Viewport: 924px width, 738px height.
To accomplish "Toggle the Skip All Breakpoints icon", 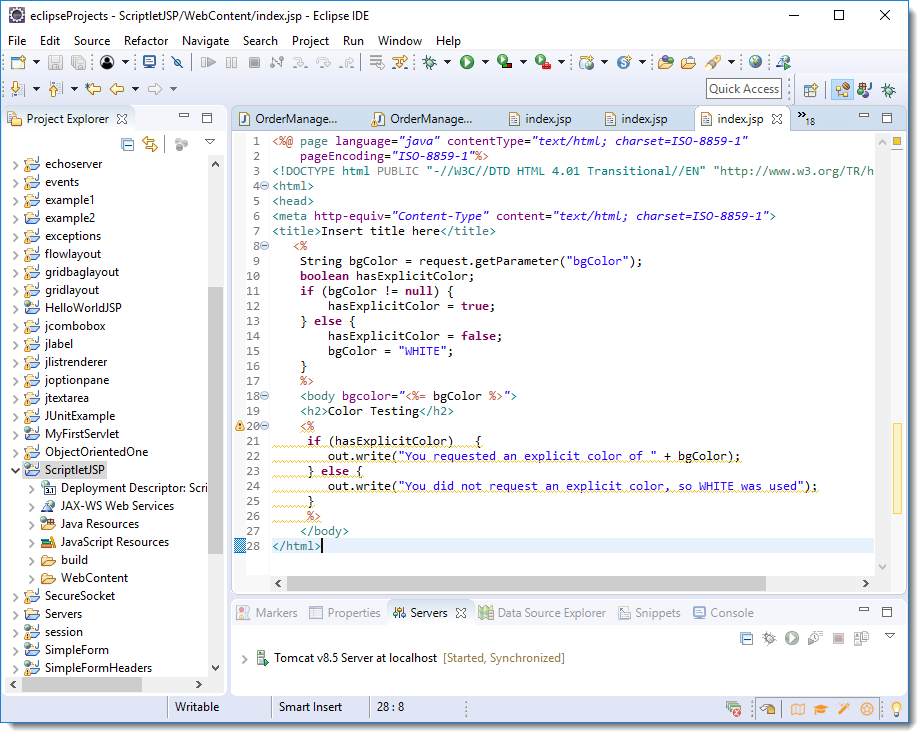I will click(x=177, y=62).
